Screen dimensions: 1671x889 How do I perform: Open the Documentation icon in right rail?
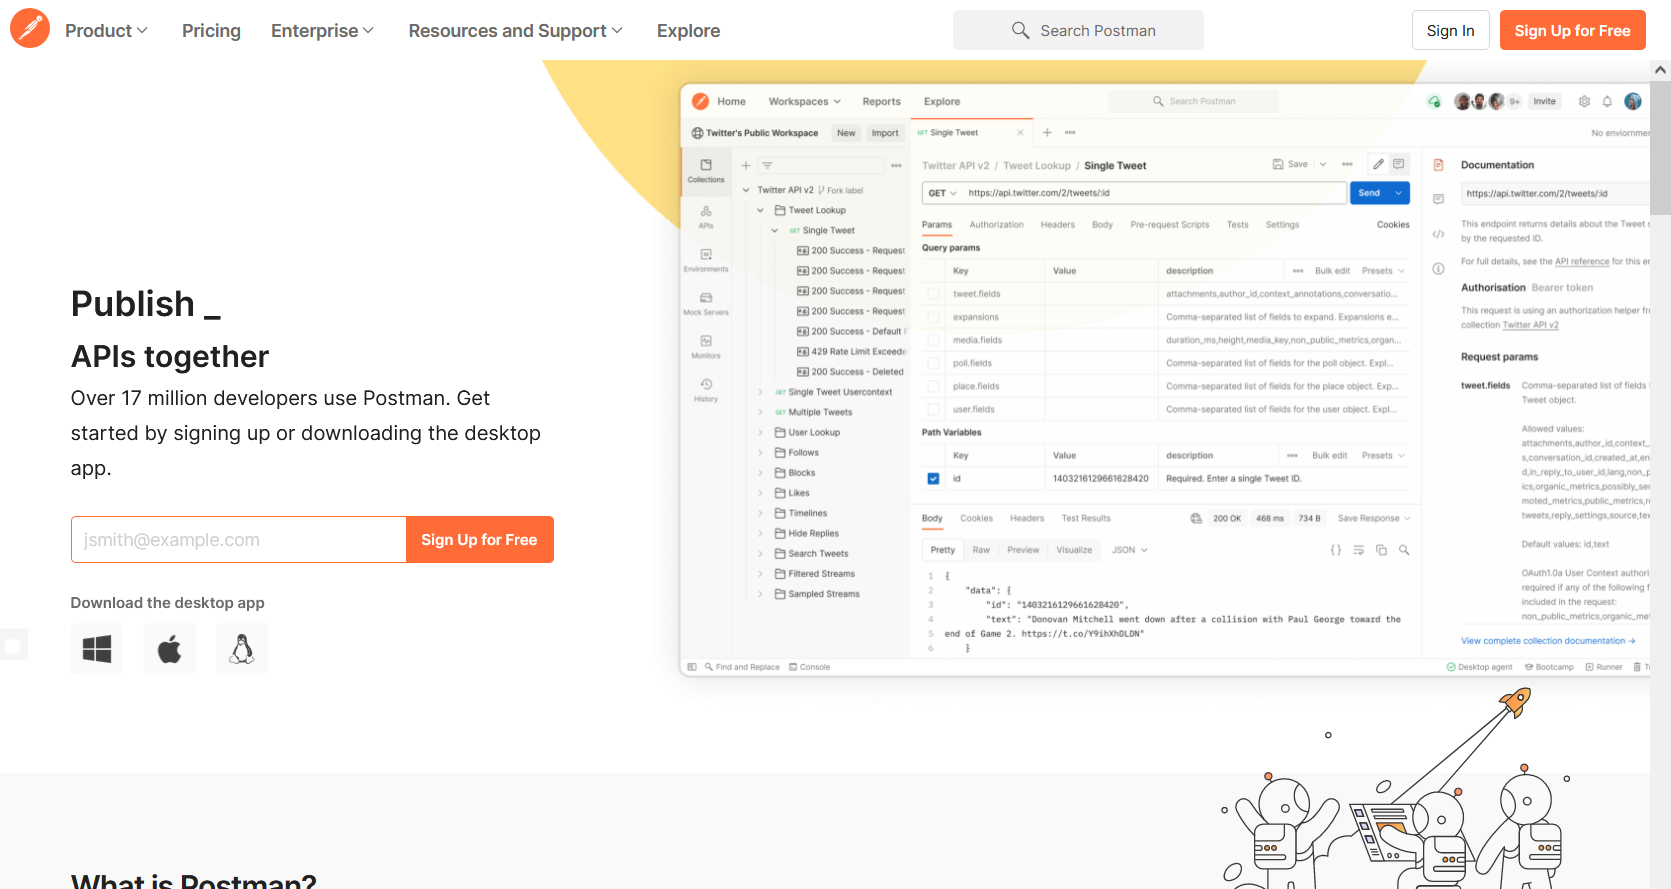[1438, 165]
